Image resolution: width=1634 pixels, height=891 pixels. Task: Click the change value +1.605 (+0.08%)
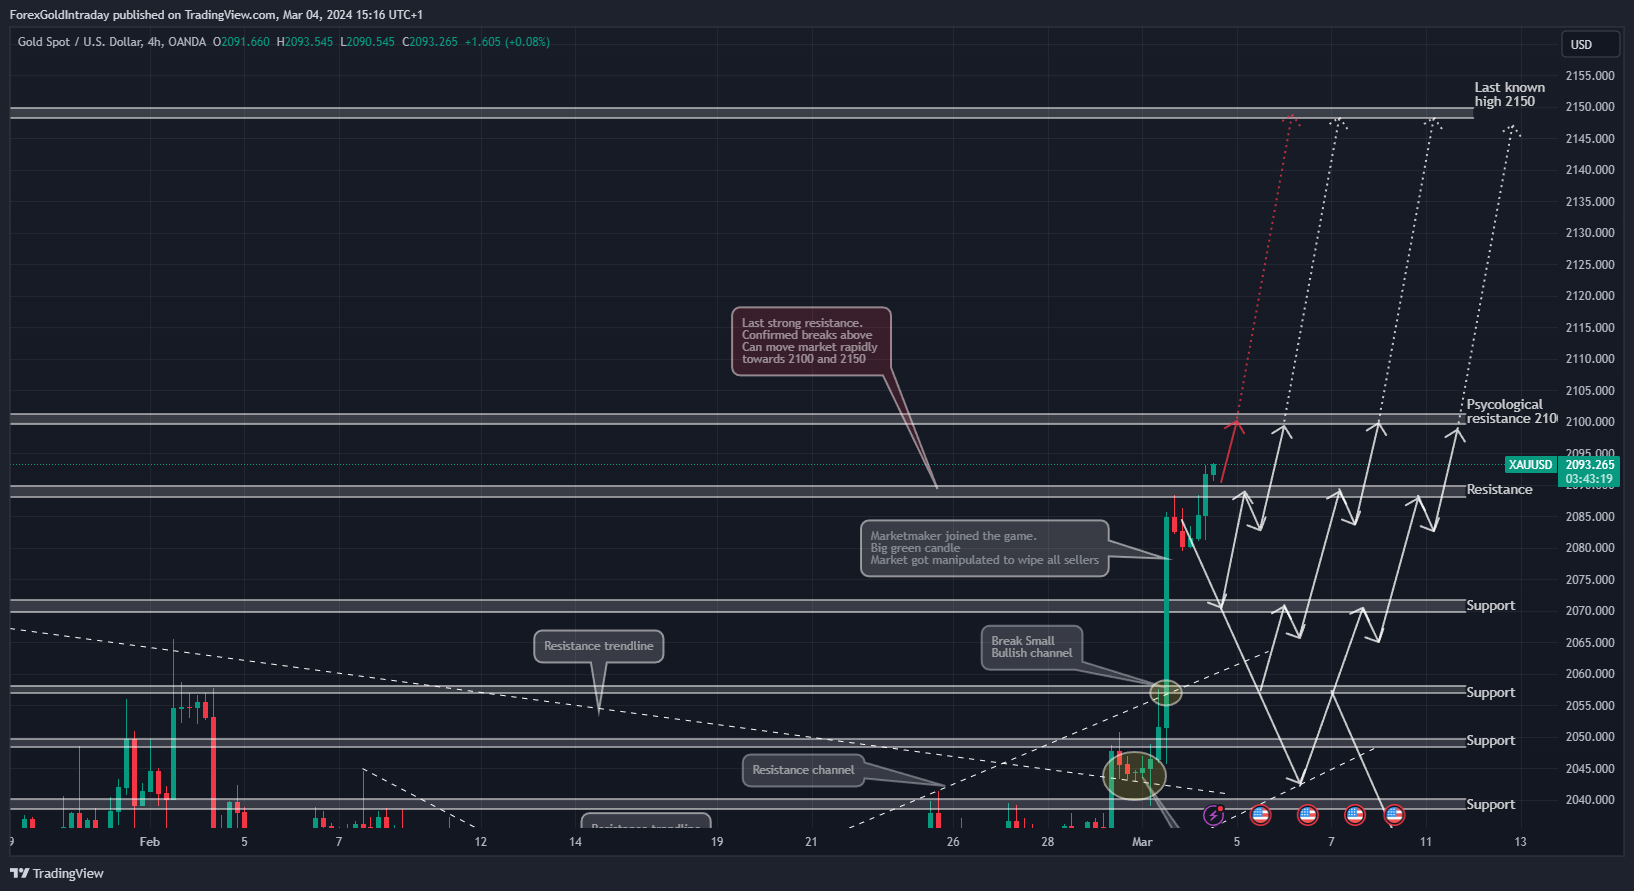(507, 42)
